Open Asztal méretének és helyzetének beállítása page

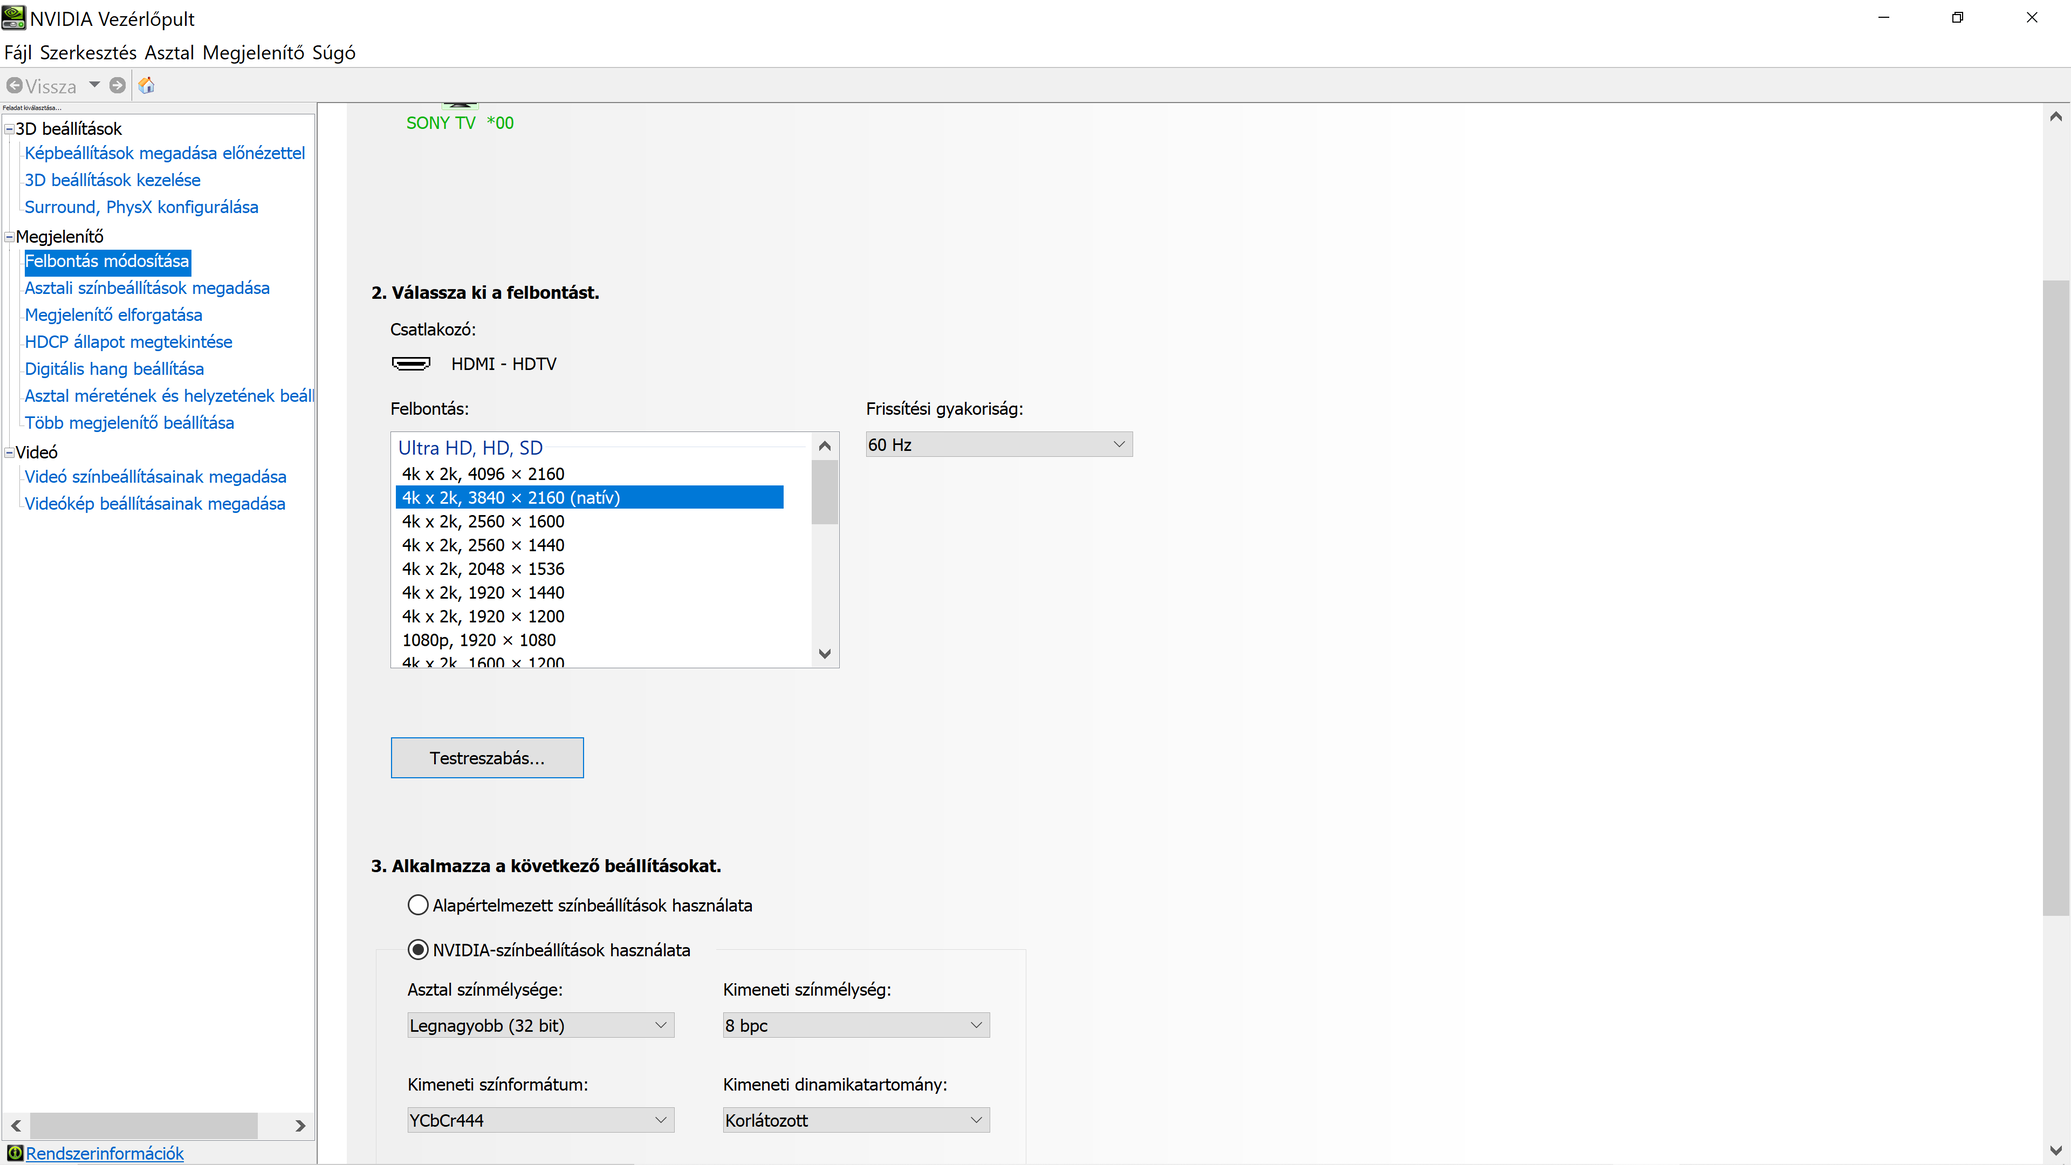169,396
